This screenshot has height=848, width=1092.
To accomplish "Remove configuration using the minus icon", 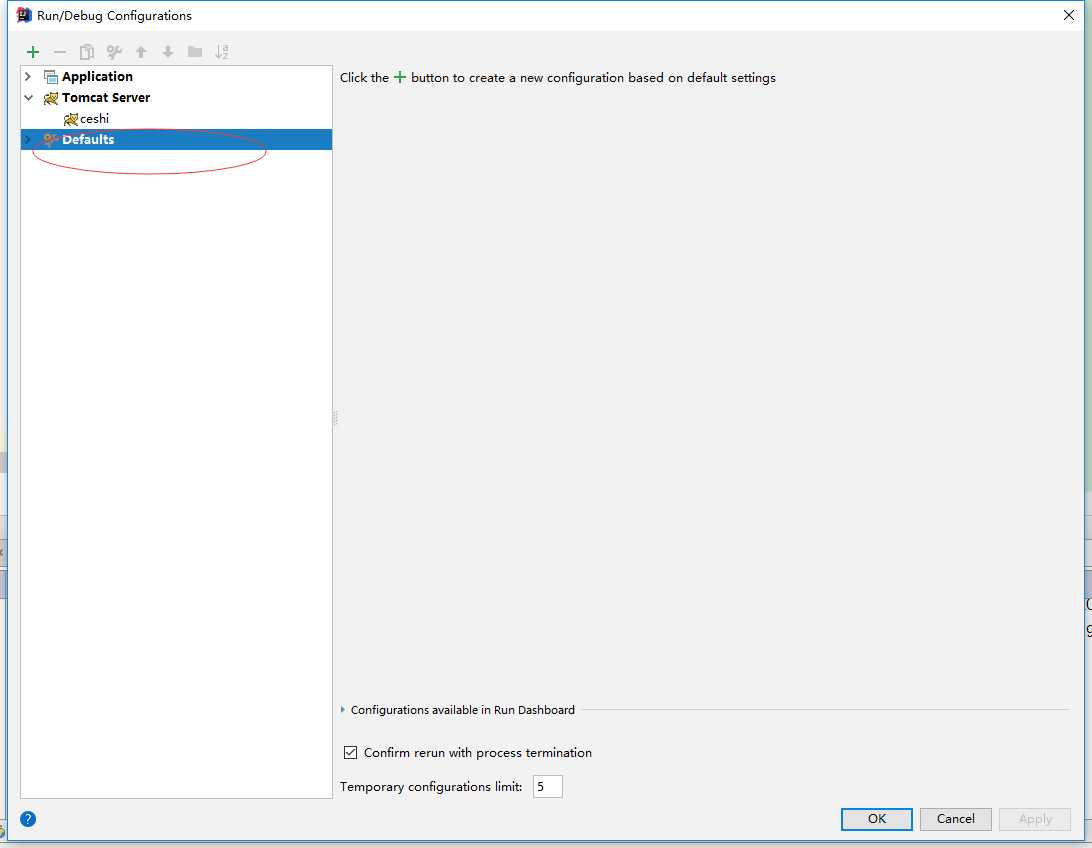I will tap(60, 52).
